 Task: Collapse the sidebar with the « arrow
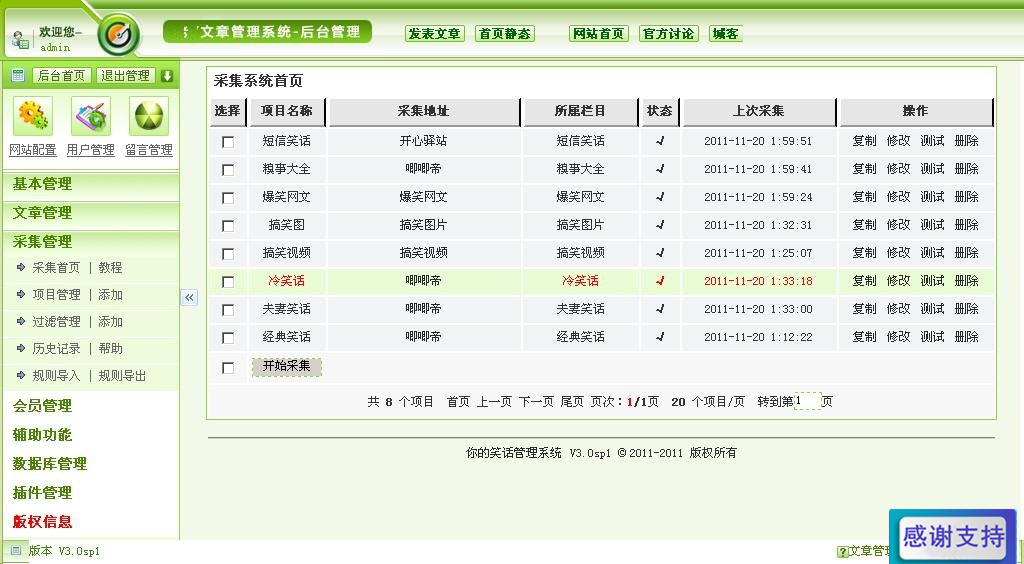[x=189, y=298]
